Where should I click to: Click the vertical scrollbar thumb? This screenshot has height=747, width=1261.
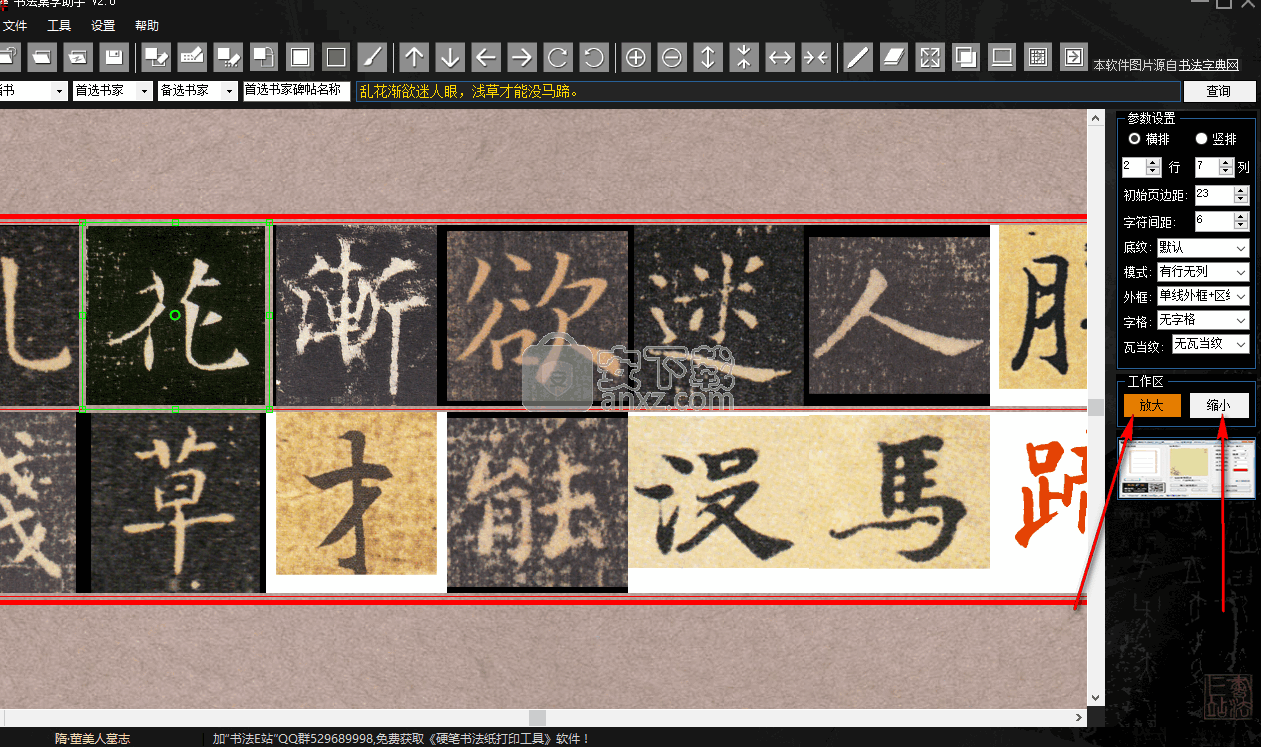[x=1095, y=408]
